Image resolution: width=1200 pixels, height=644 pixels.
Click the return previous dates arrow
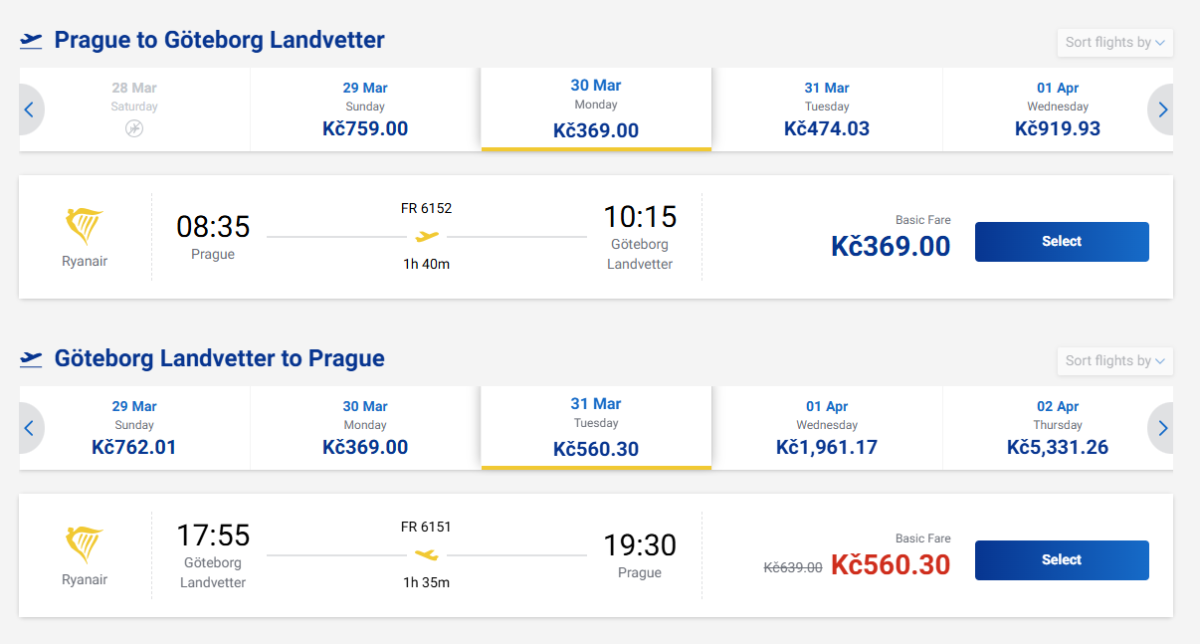tap(29, 428)
